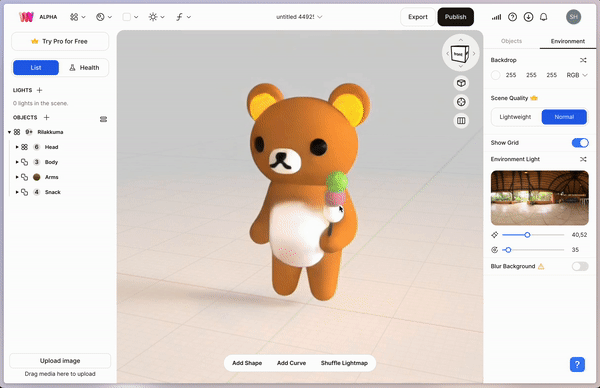This screenshot has width=600, height=388.
Task: Switch to List view
Action: tap(36, 68)
